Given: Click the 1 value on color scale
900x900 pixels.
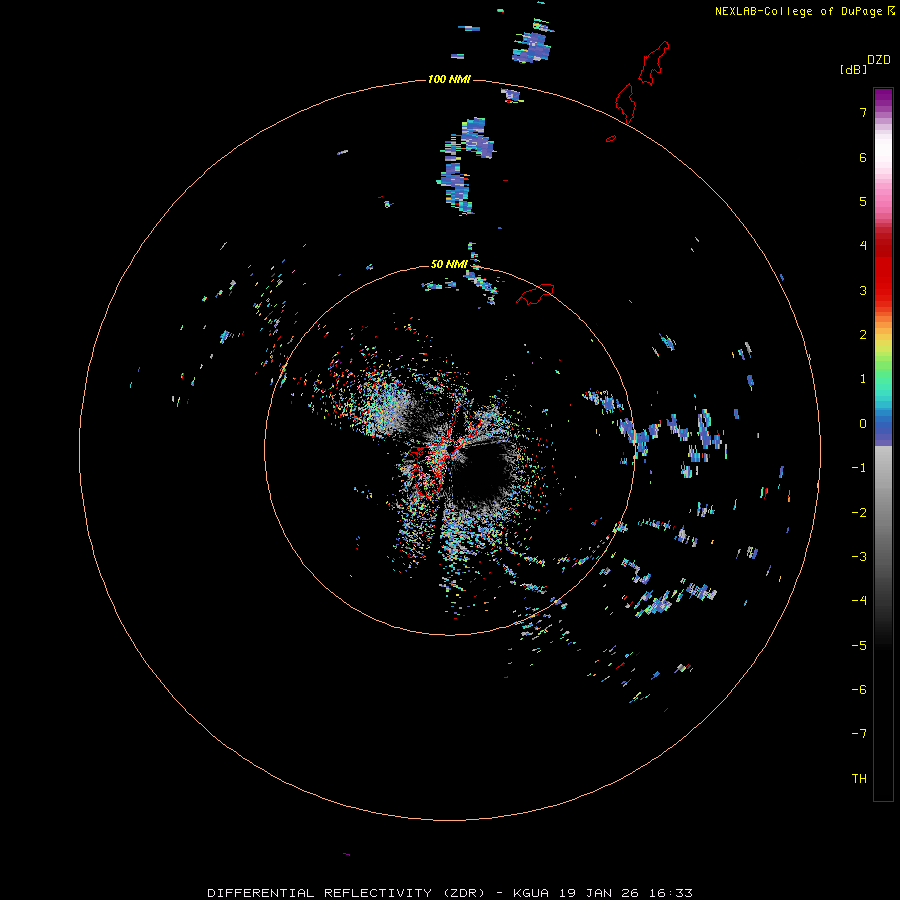Looking at the screenshot, I should (863, 379).
